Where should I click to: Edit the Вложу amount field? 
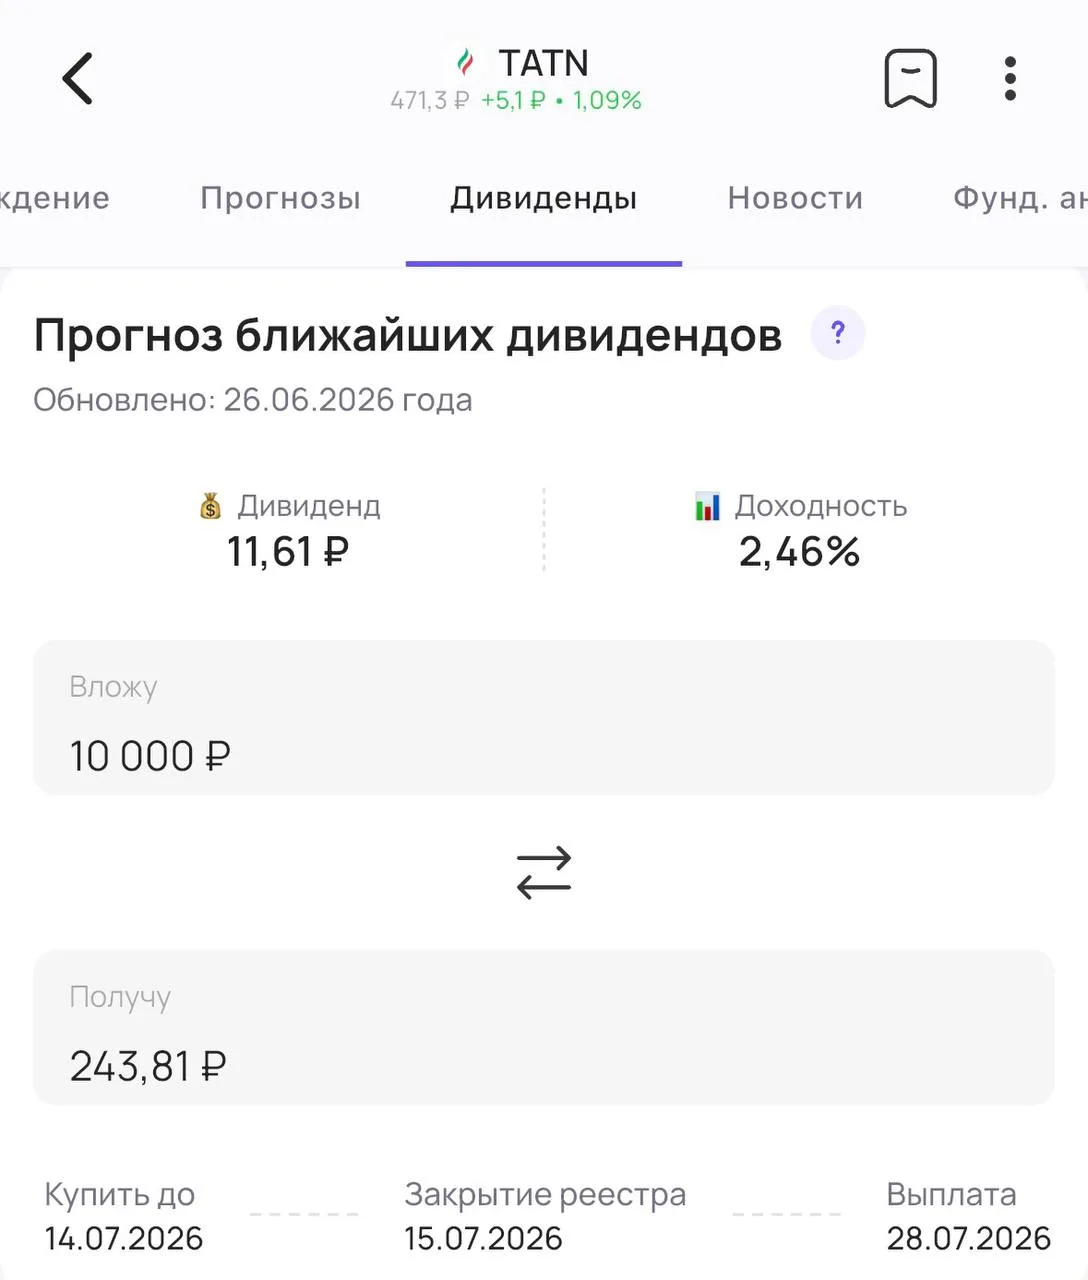tap(544, 718)
